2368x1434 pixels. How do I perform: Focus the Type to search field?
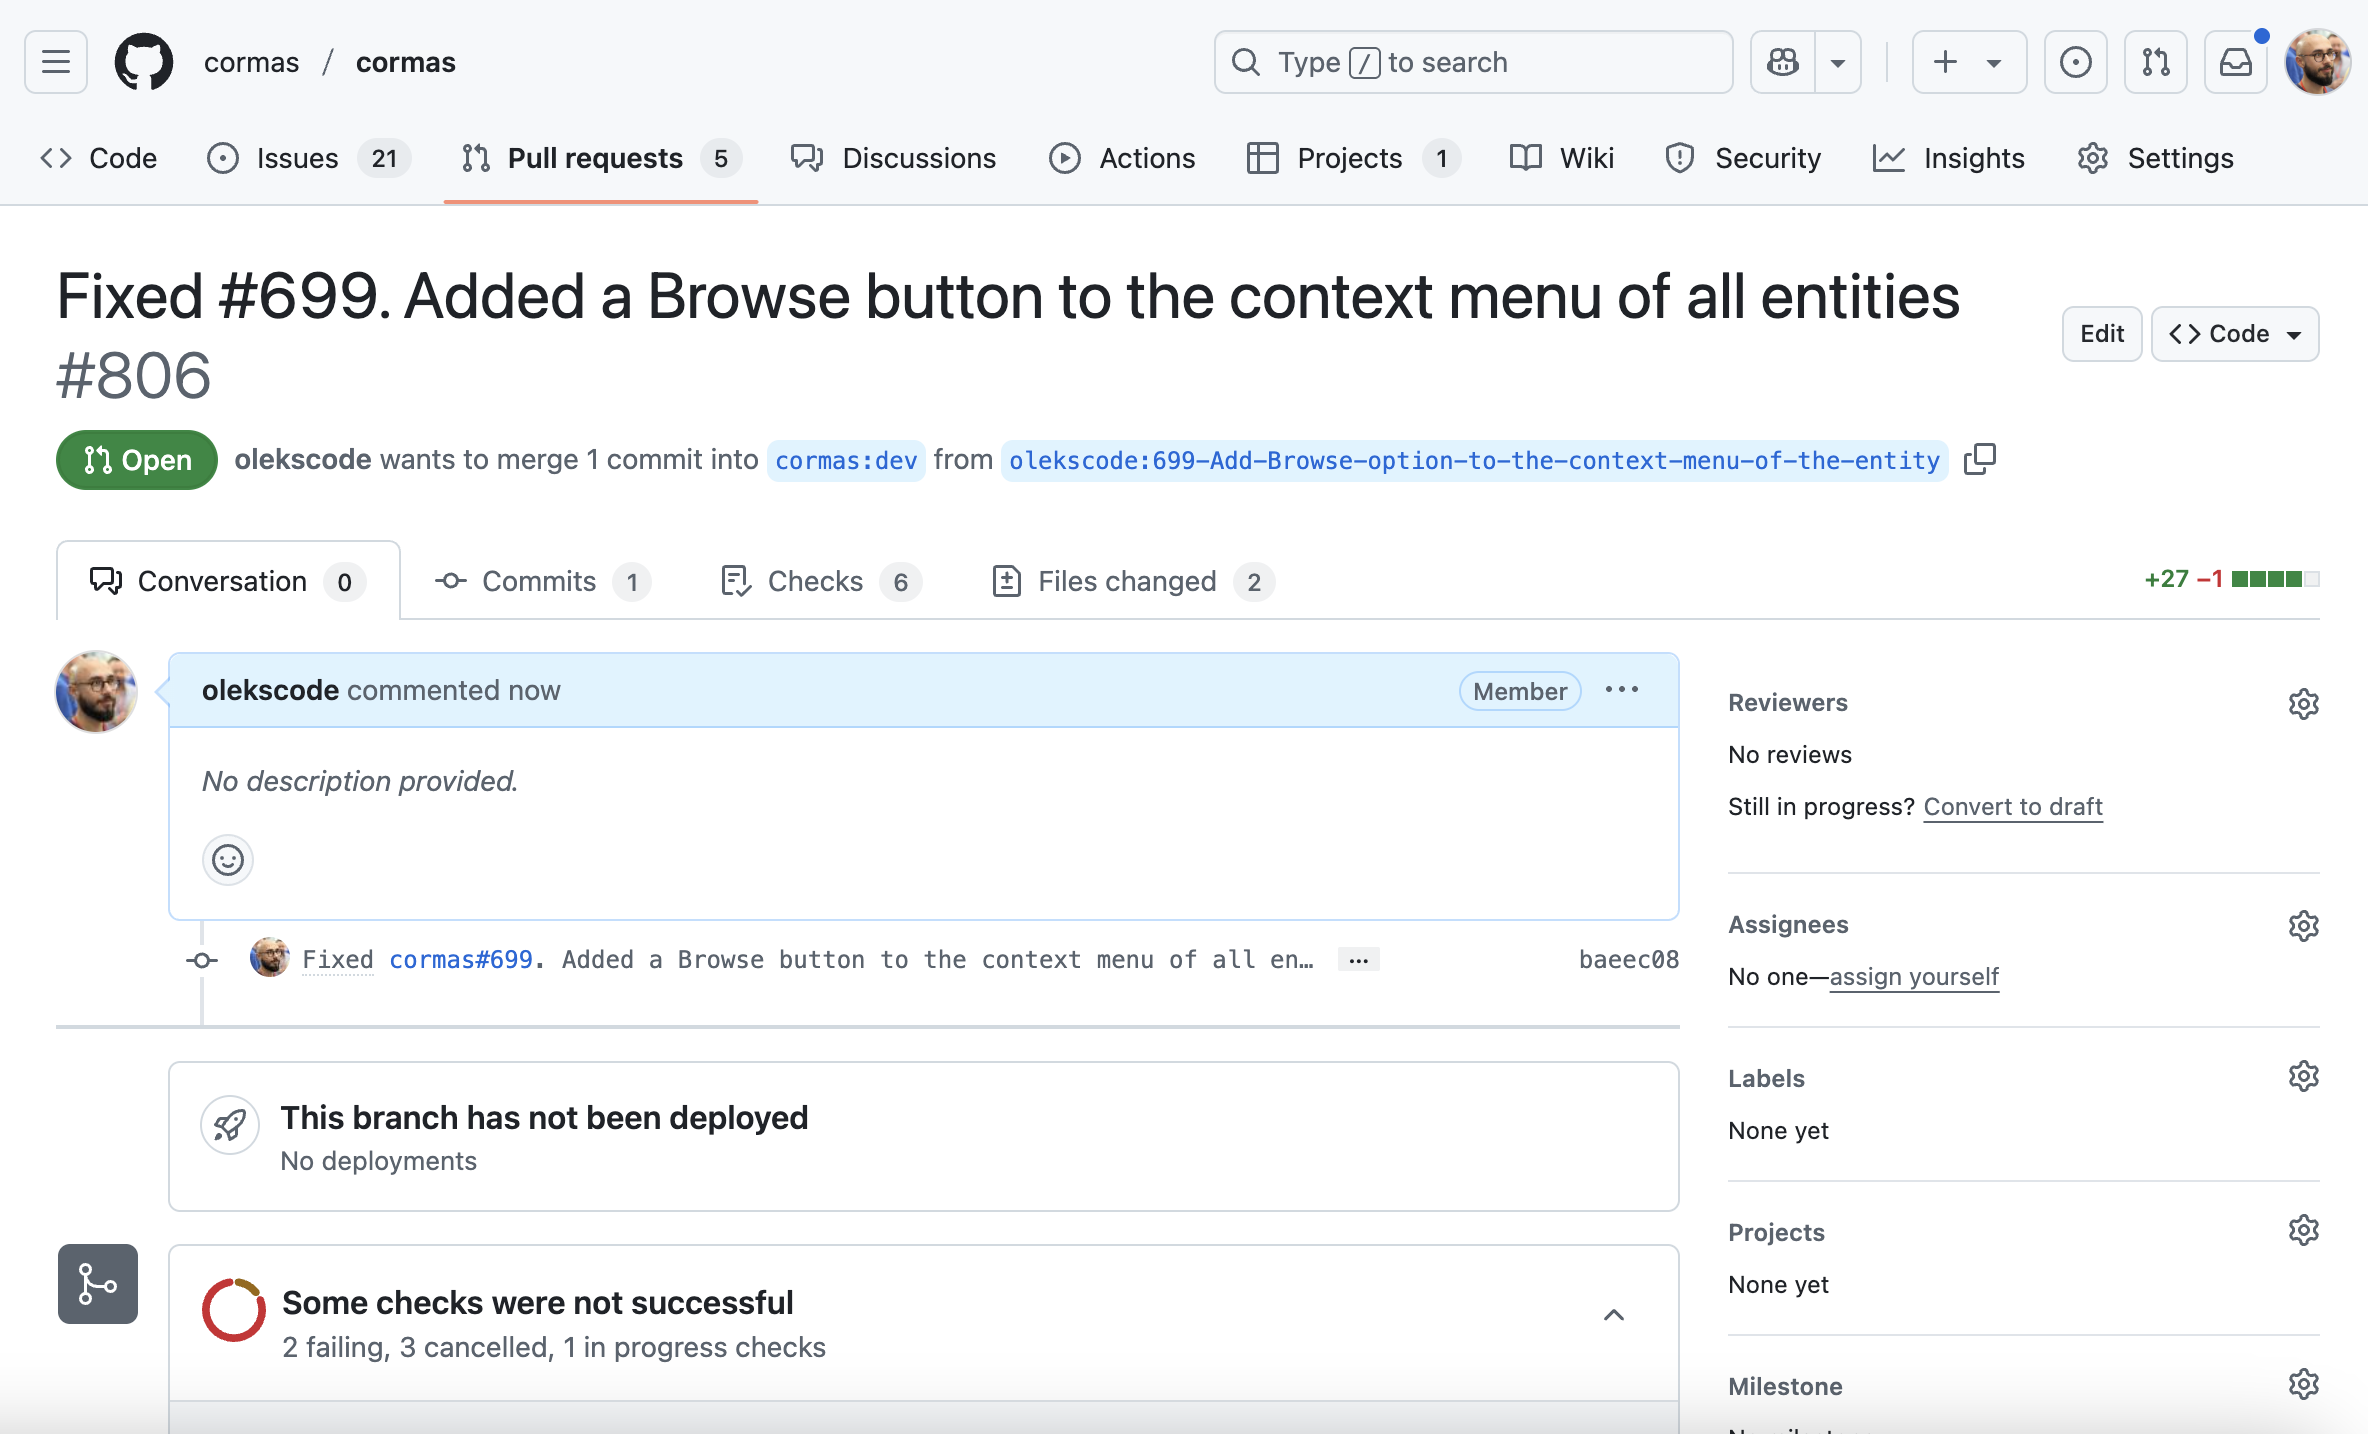(1472, 62)
